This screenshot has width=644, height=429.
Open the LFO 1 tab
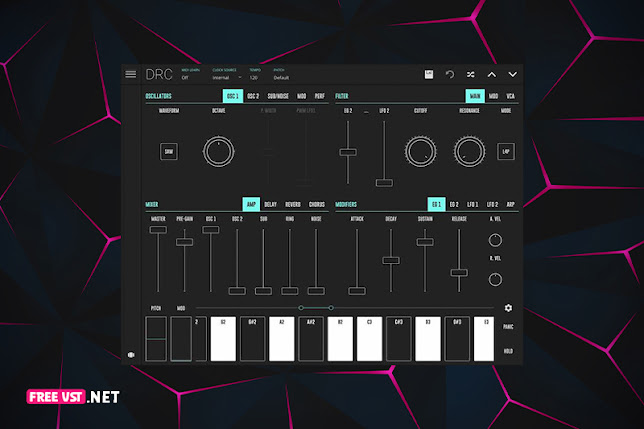pyautogui.click(x=472, y=204)
